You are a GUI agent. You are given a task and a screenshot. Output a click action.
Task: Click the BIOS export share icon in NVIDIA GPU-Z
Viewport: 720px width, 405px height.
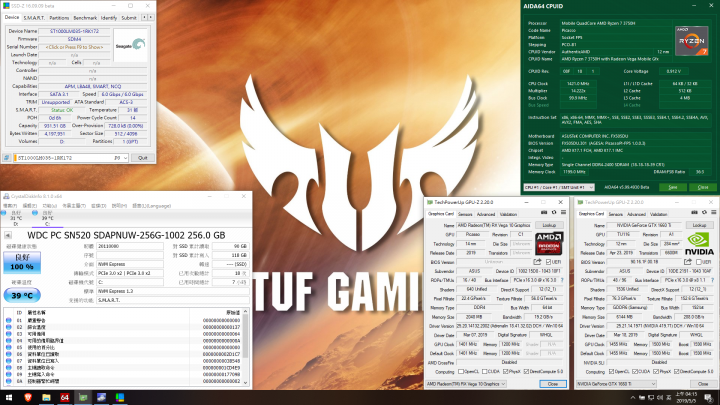(687, 262)
